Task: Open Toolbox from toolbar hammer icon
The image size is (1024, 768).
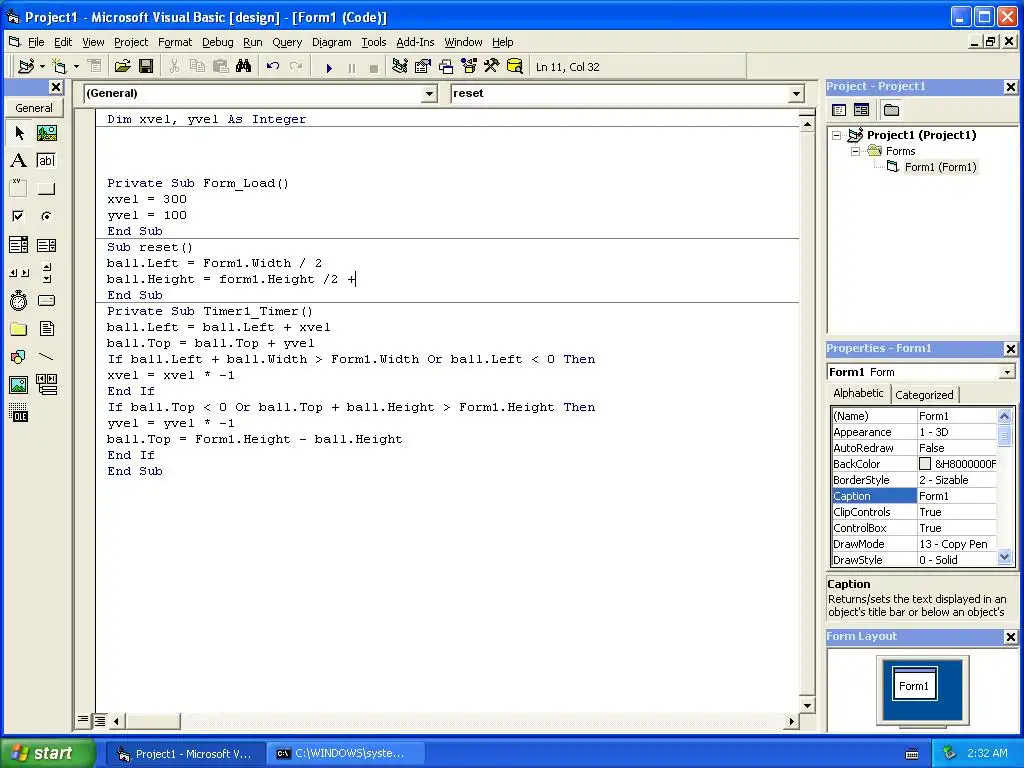Action: click(492, 66)
